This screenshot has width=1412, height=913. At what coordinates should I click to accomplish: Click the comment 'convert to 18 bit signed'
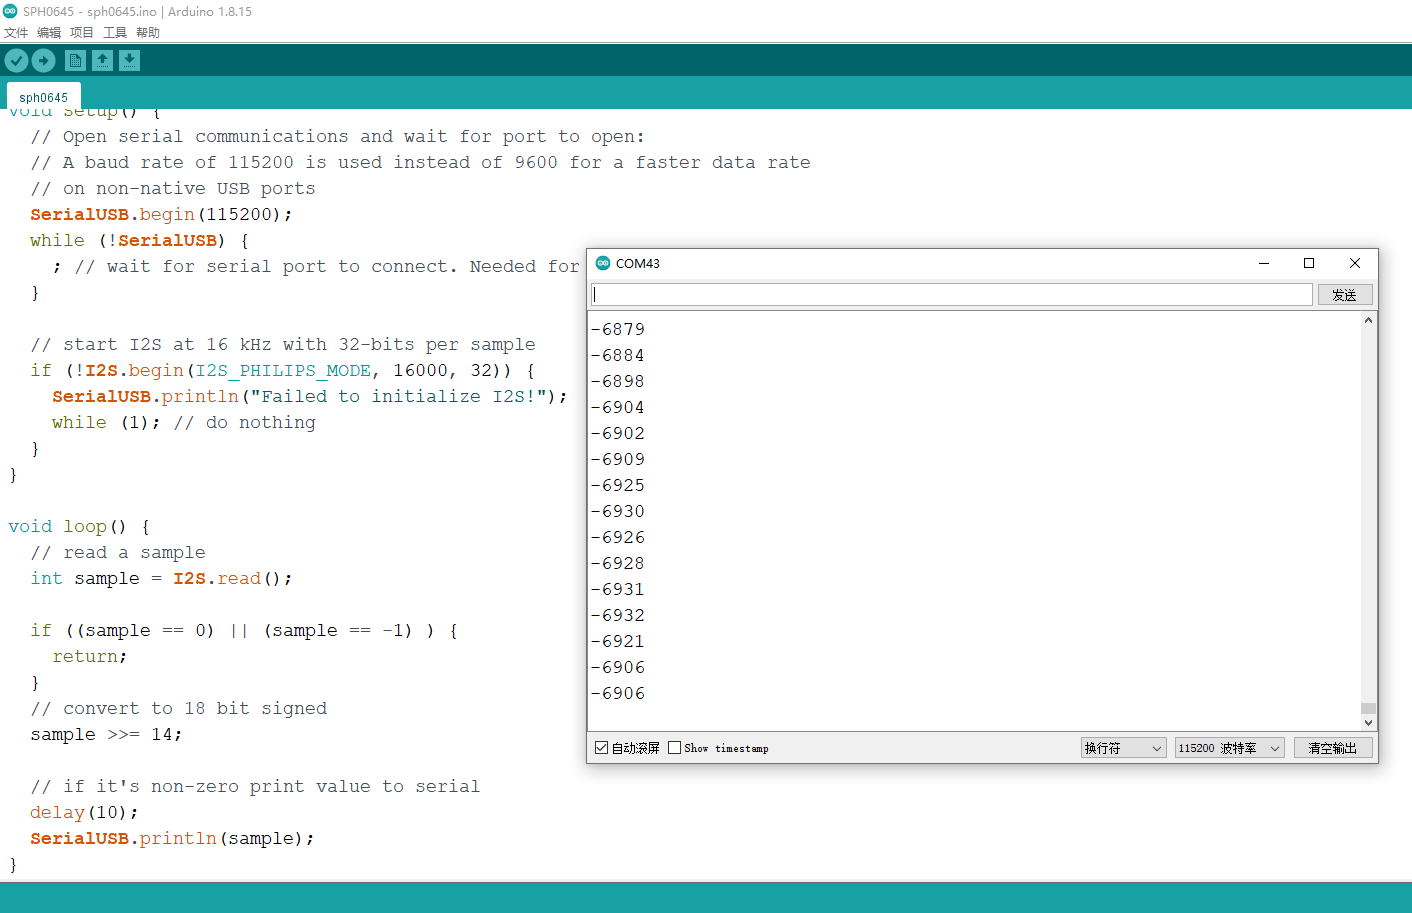click(x=179, y=708)
